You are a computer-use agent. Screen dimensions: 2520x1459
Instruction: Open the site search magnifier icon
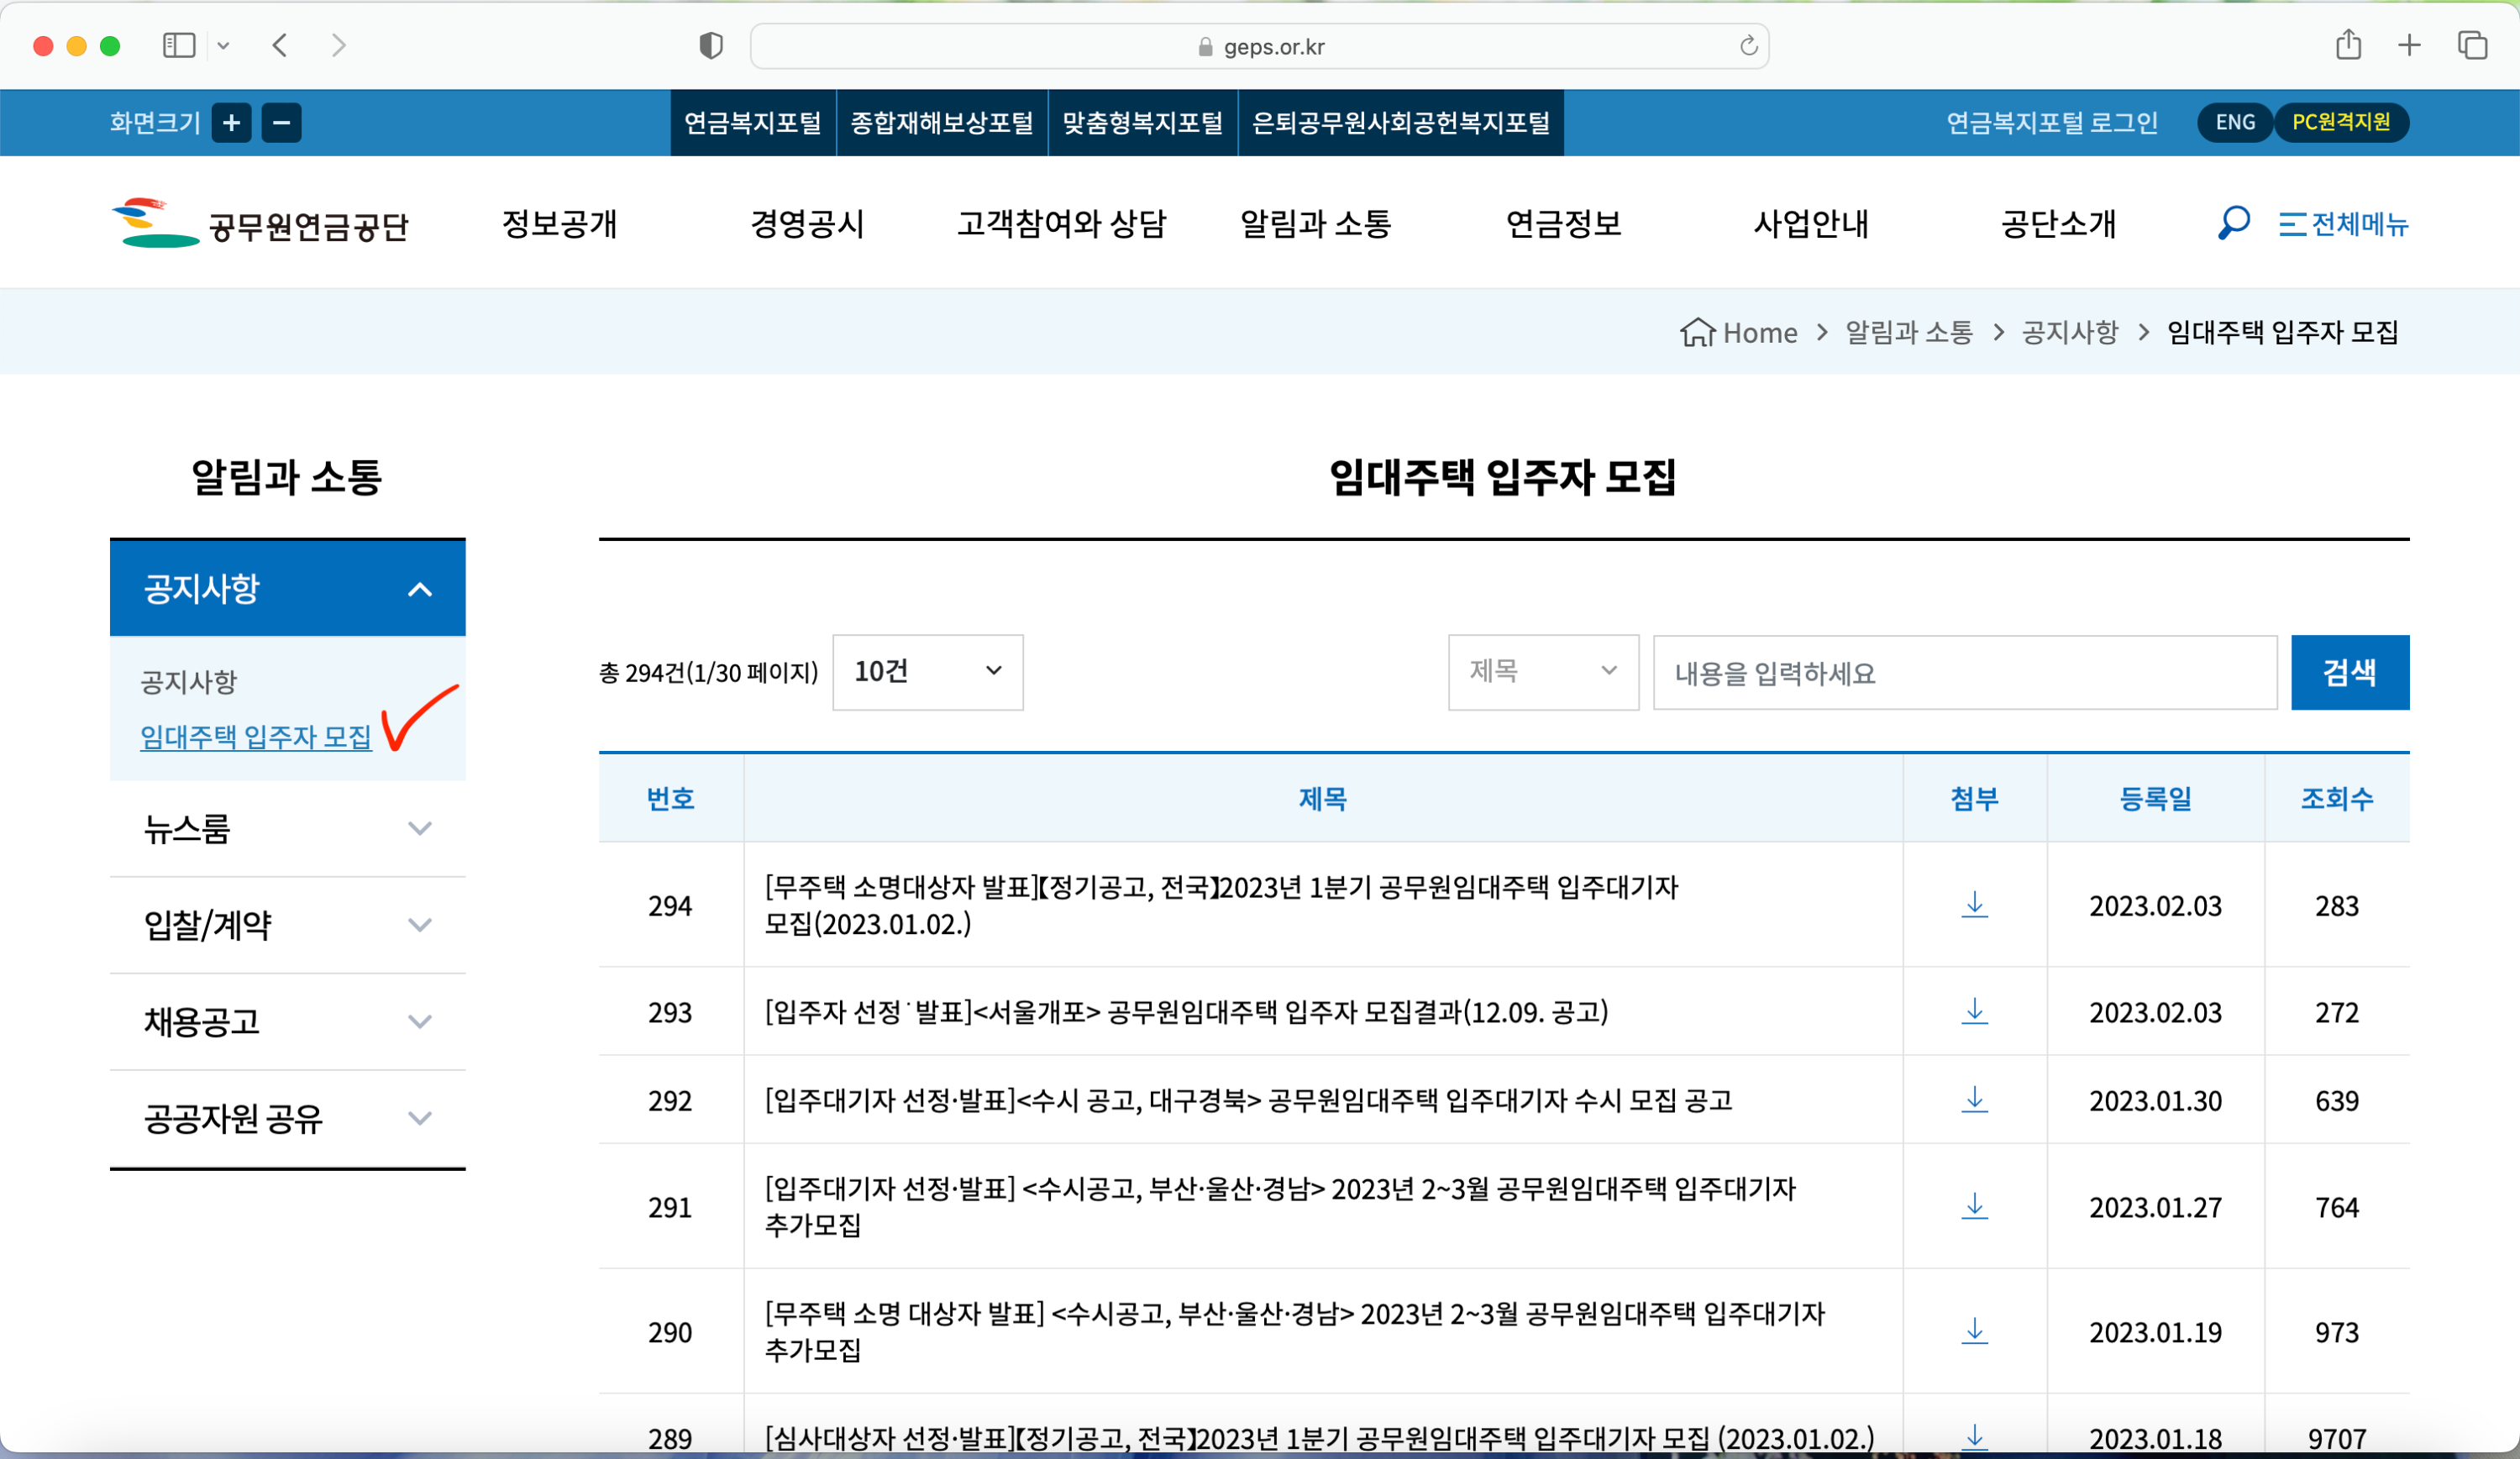[x=2233, y=222]
